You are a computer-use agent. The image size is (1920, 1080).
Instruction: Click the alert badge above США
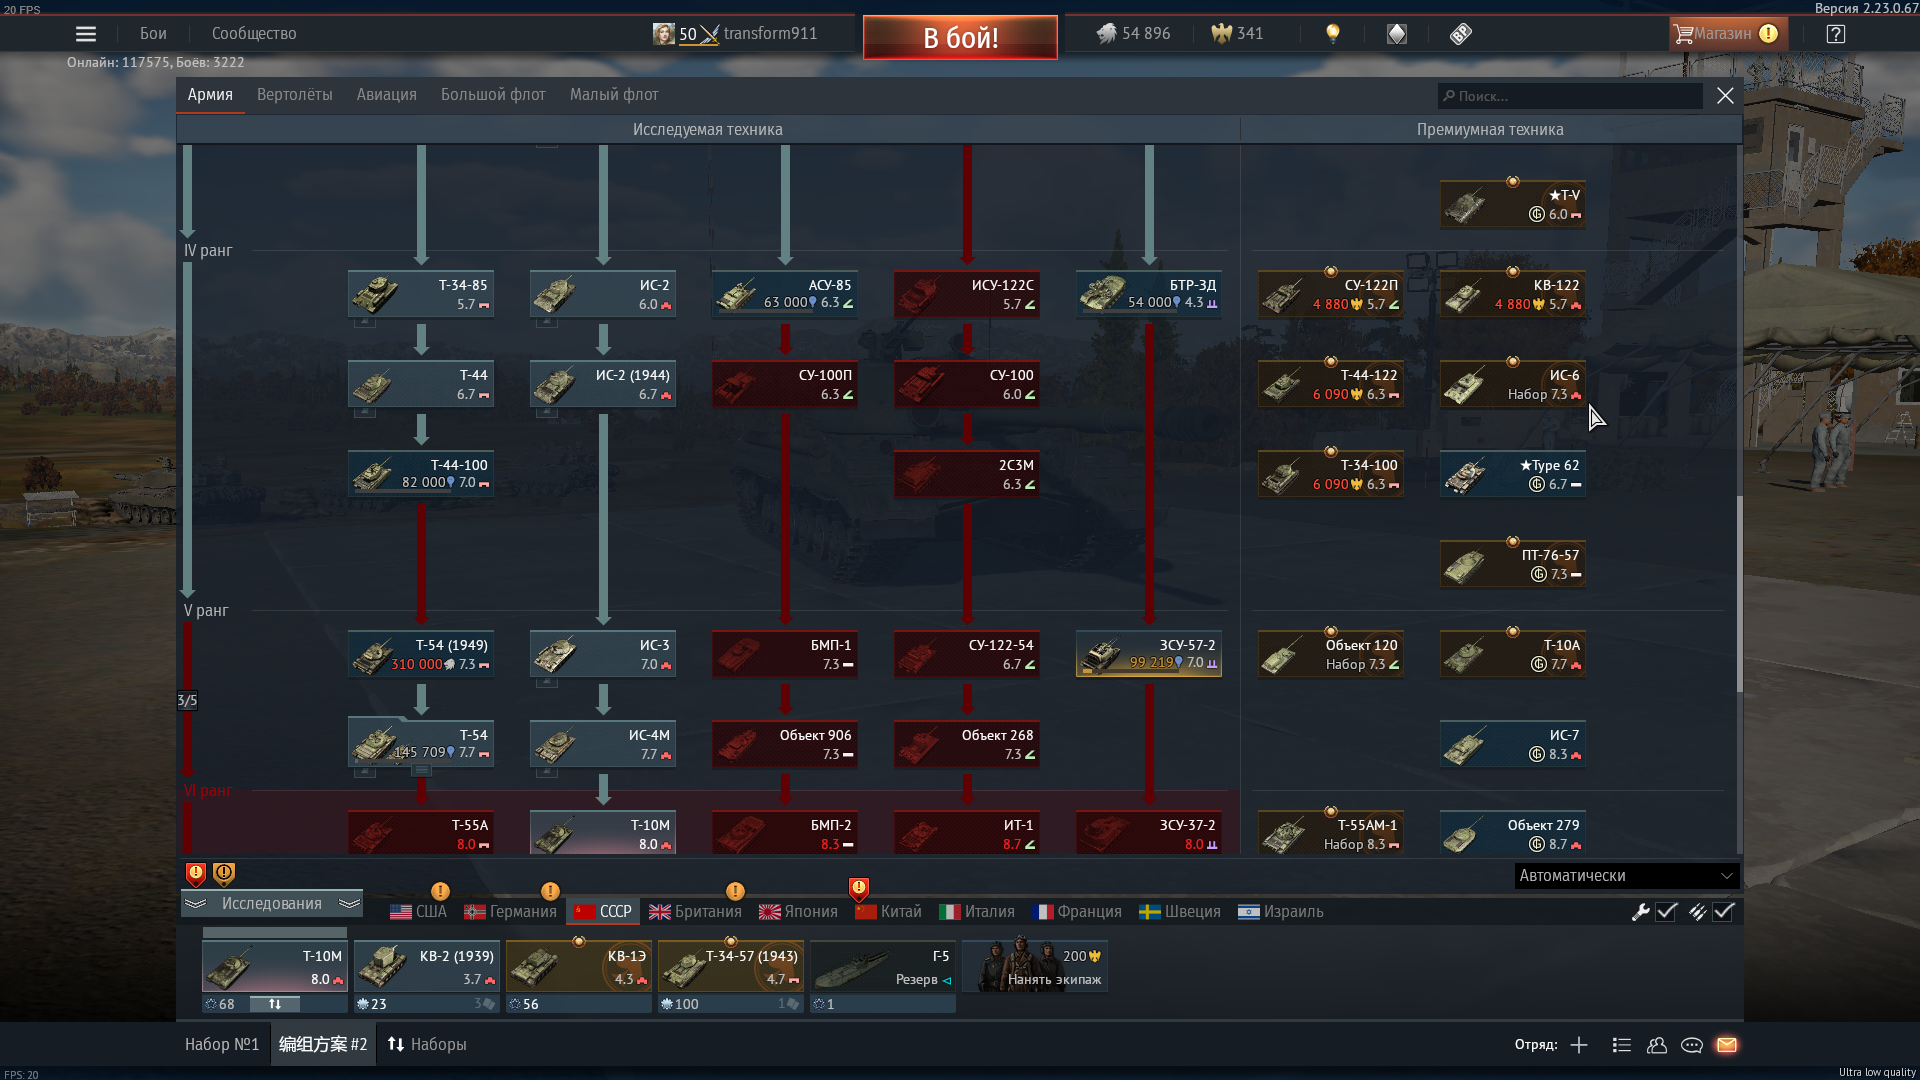pos(440,891)
